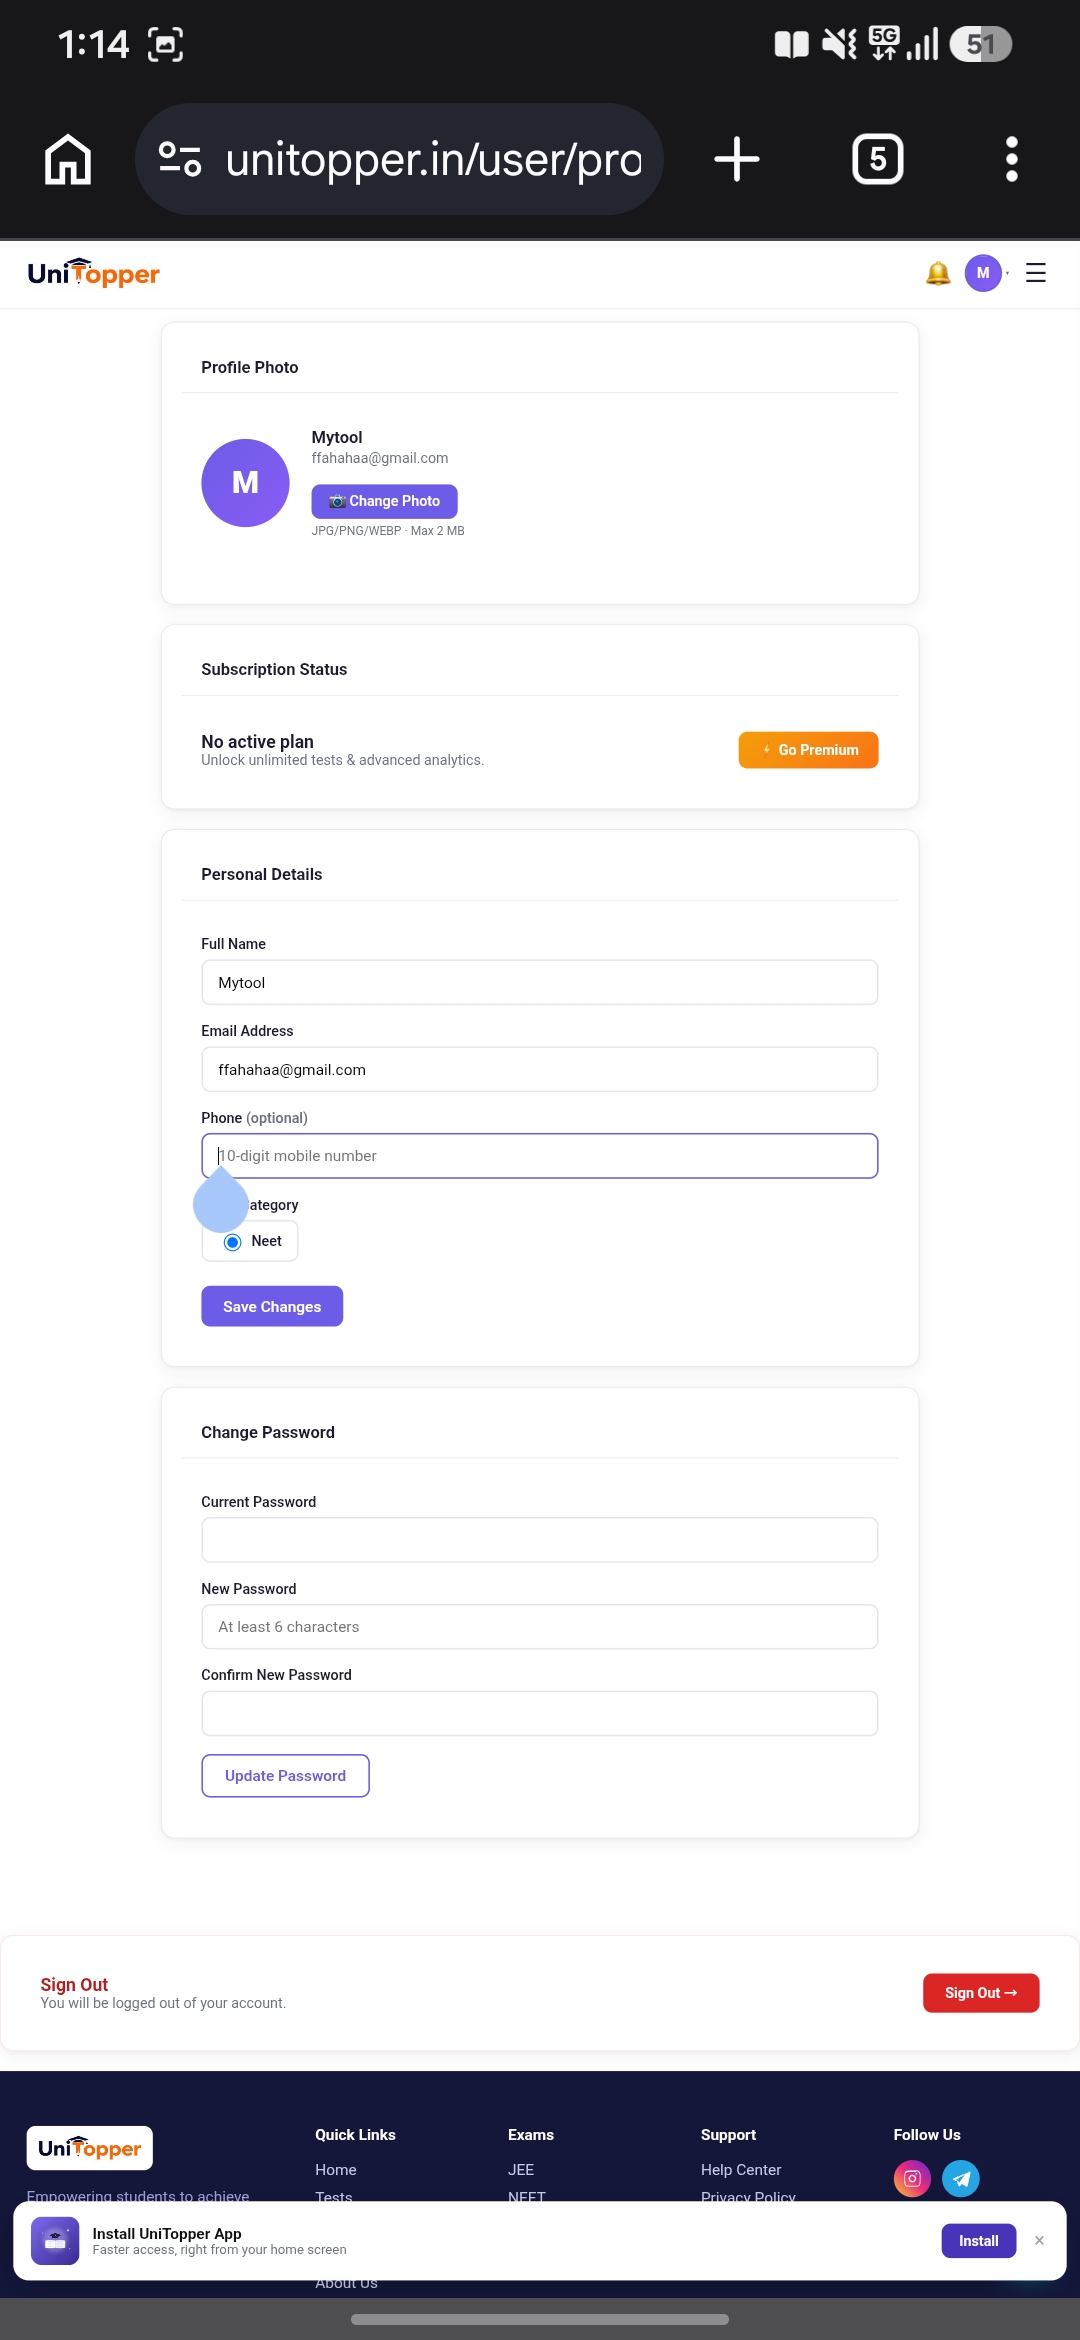The image size is (1080, 2340).
Task: View the open tabs switcher
Action: 878,159
